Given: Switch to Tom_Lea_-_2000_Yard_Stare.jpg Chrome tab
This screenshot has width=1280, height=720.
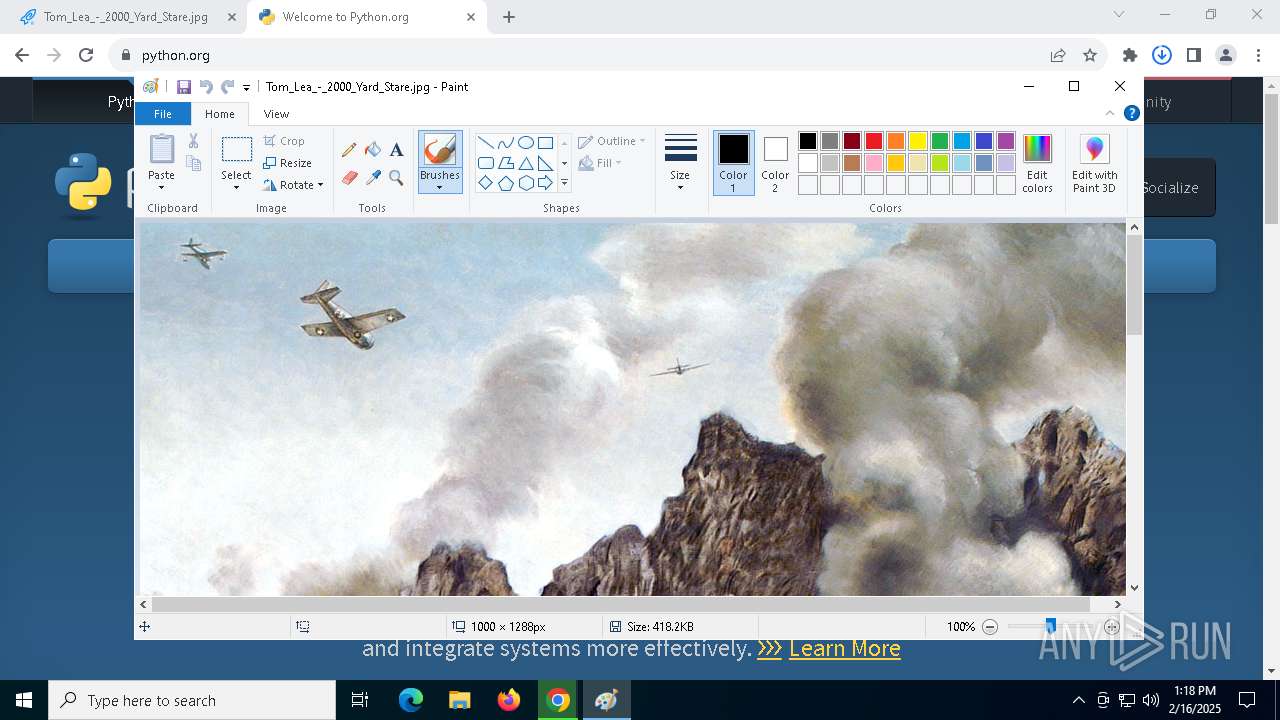Looking at the screenshot, I should coord(126,17).
